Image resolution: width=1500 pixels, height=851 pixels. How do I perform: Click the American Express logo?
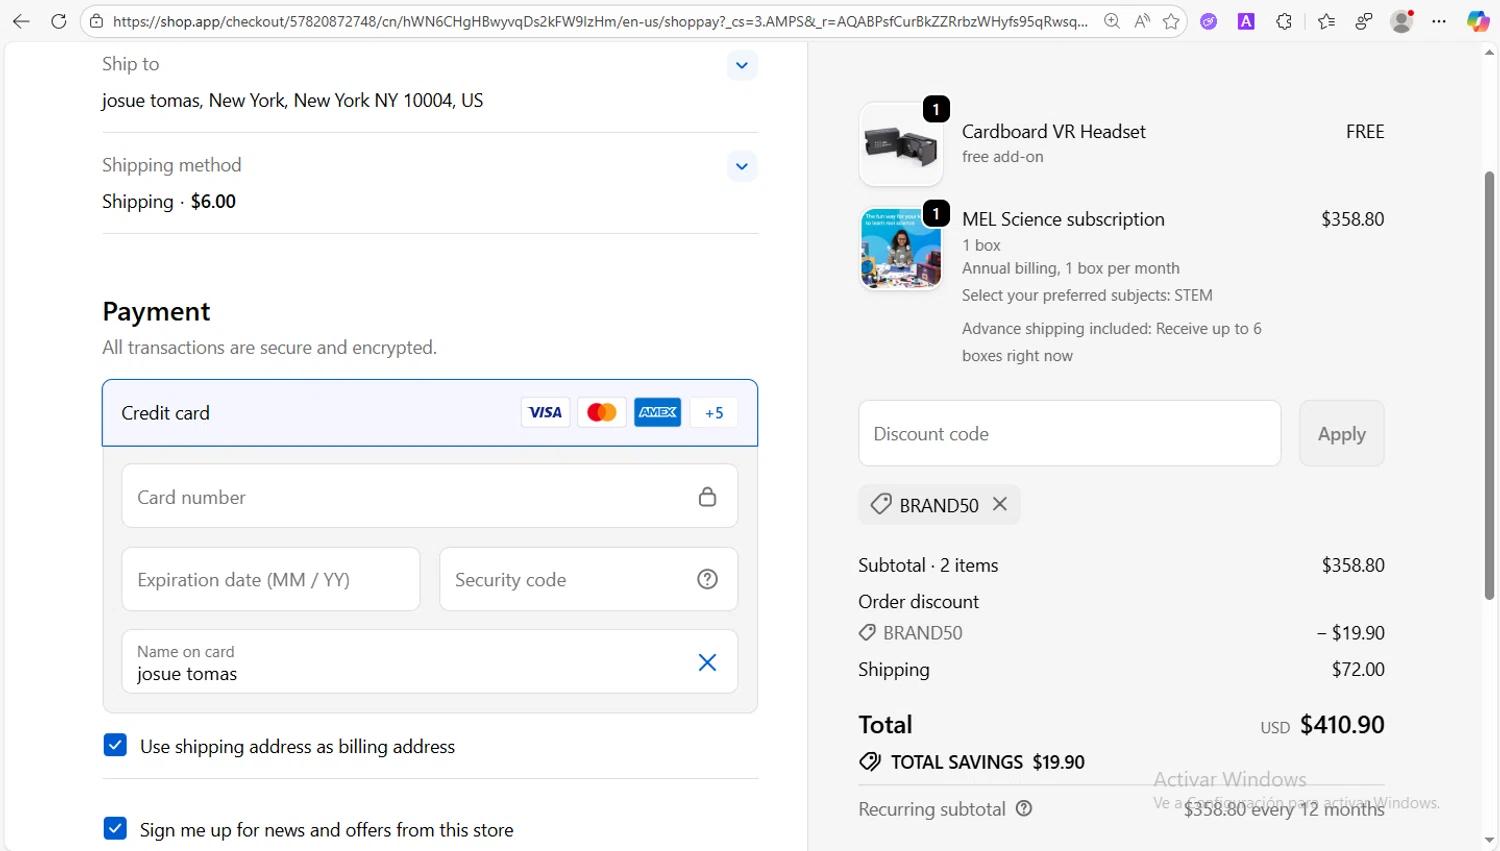[657, 412]
